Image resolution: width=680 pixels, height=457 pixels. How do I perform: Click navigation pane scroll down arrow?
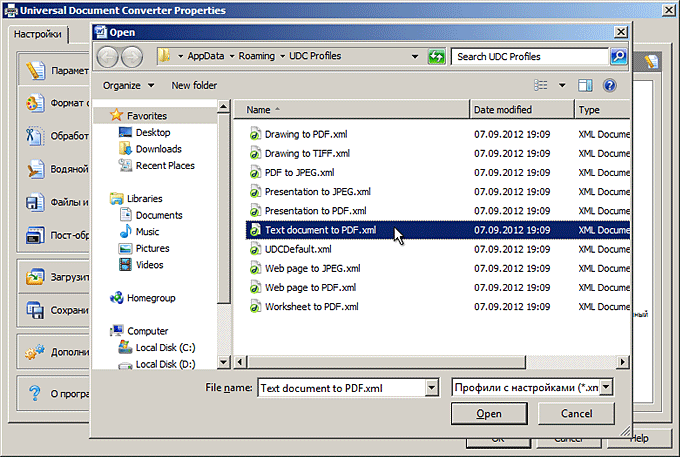[223, 362]
